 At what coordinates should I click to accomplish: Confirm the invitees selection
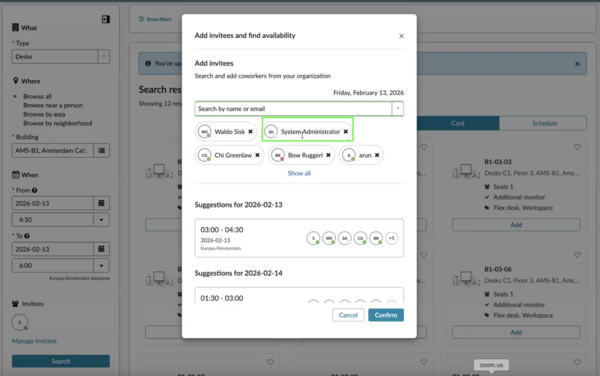(386, 315)
